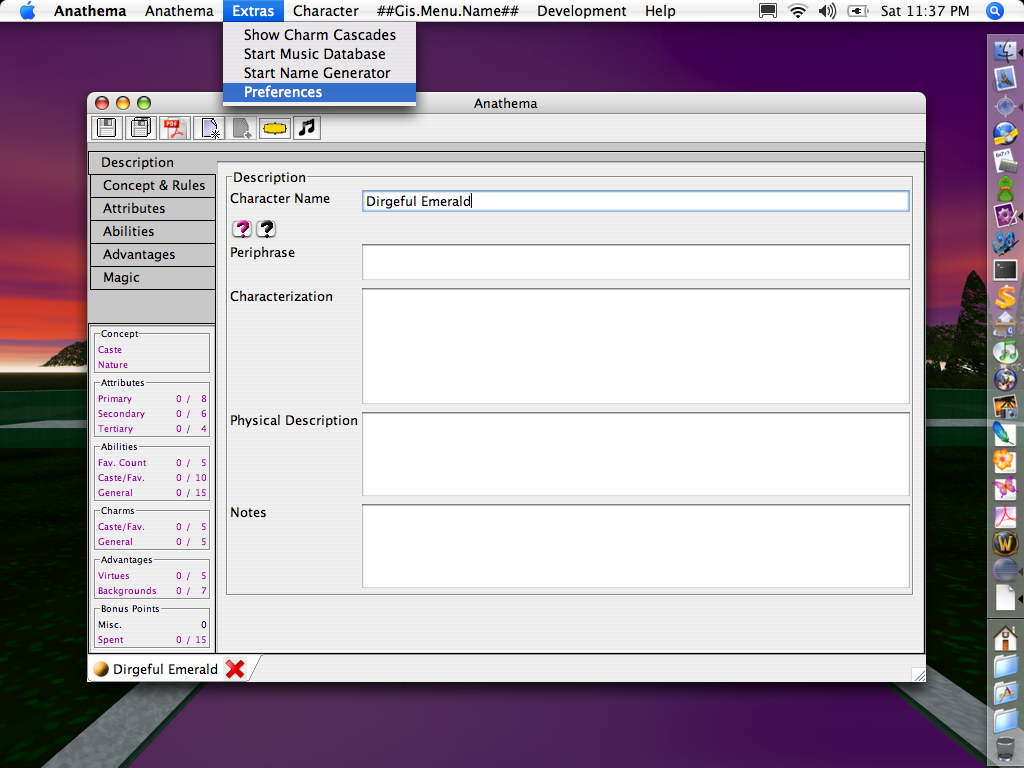The width and height of the screenshot is (1024, 768).
Task: Save the current character with floppy icon
Action: [x=106, y=128]
